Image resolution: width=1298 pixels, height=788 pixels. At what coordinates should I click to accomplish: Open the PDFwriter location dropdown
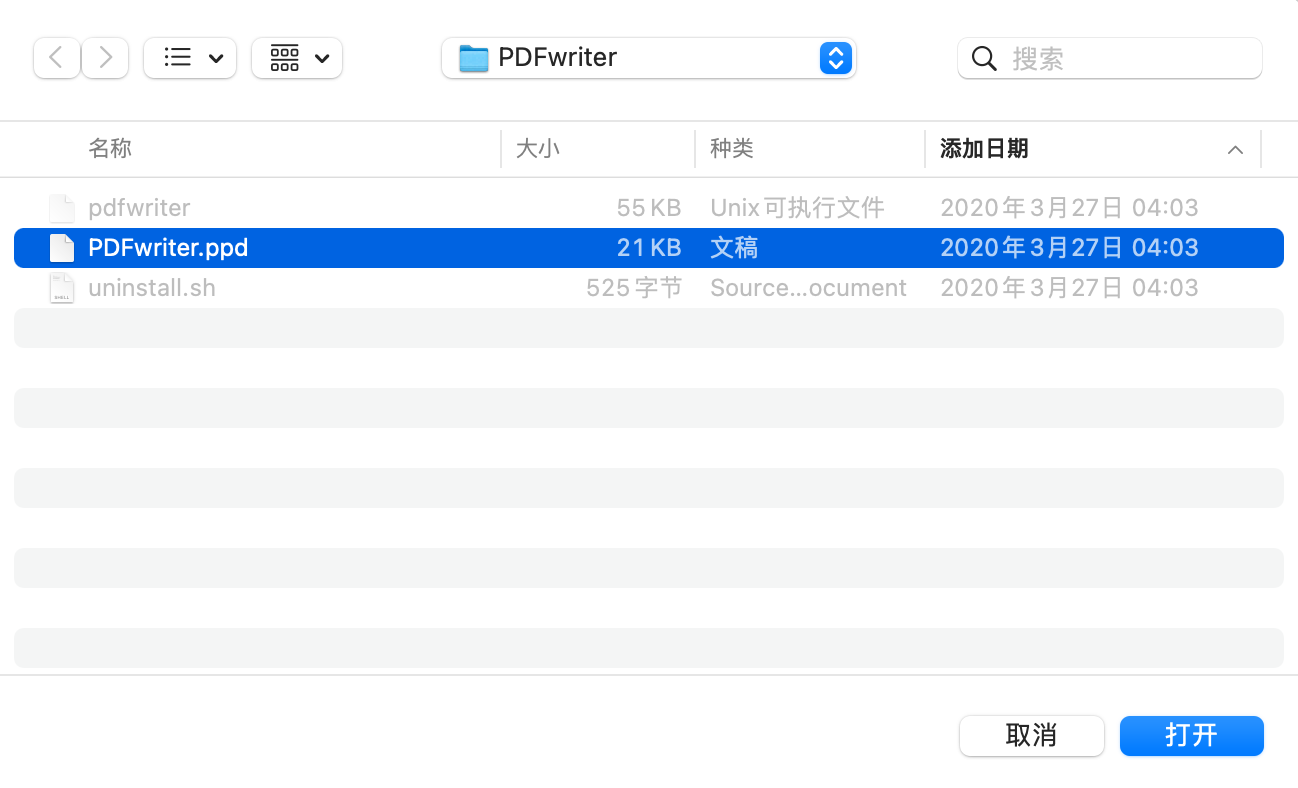(835, 58)
